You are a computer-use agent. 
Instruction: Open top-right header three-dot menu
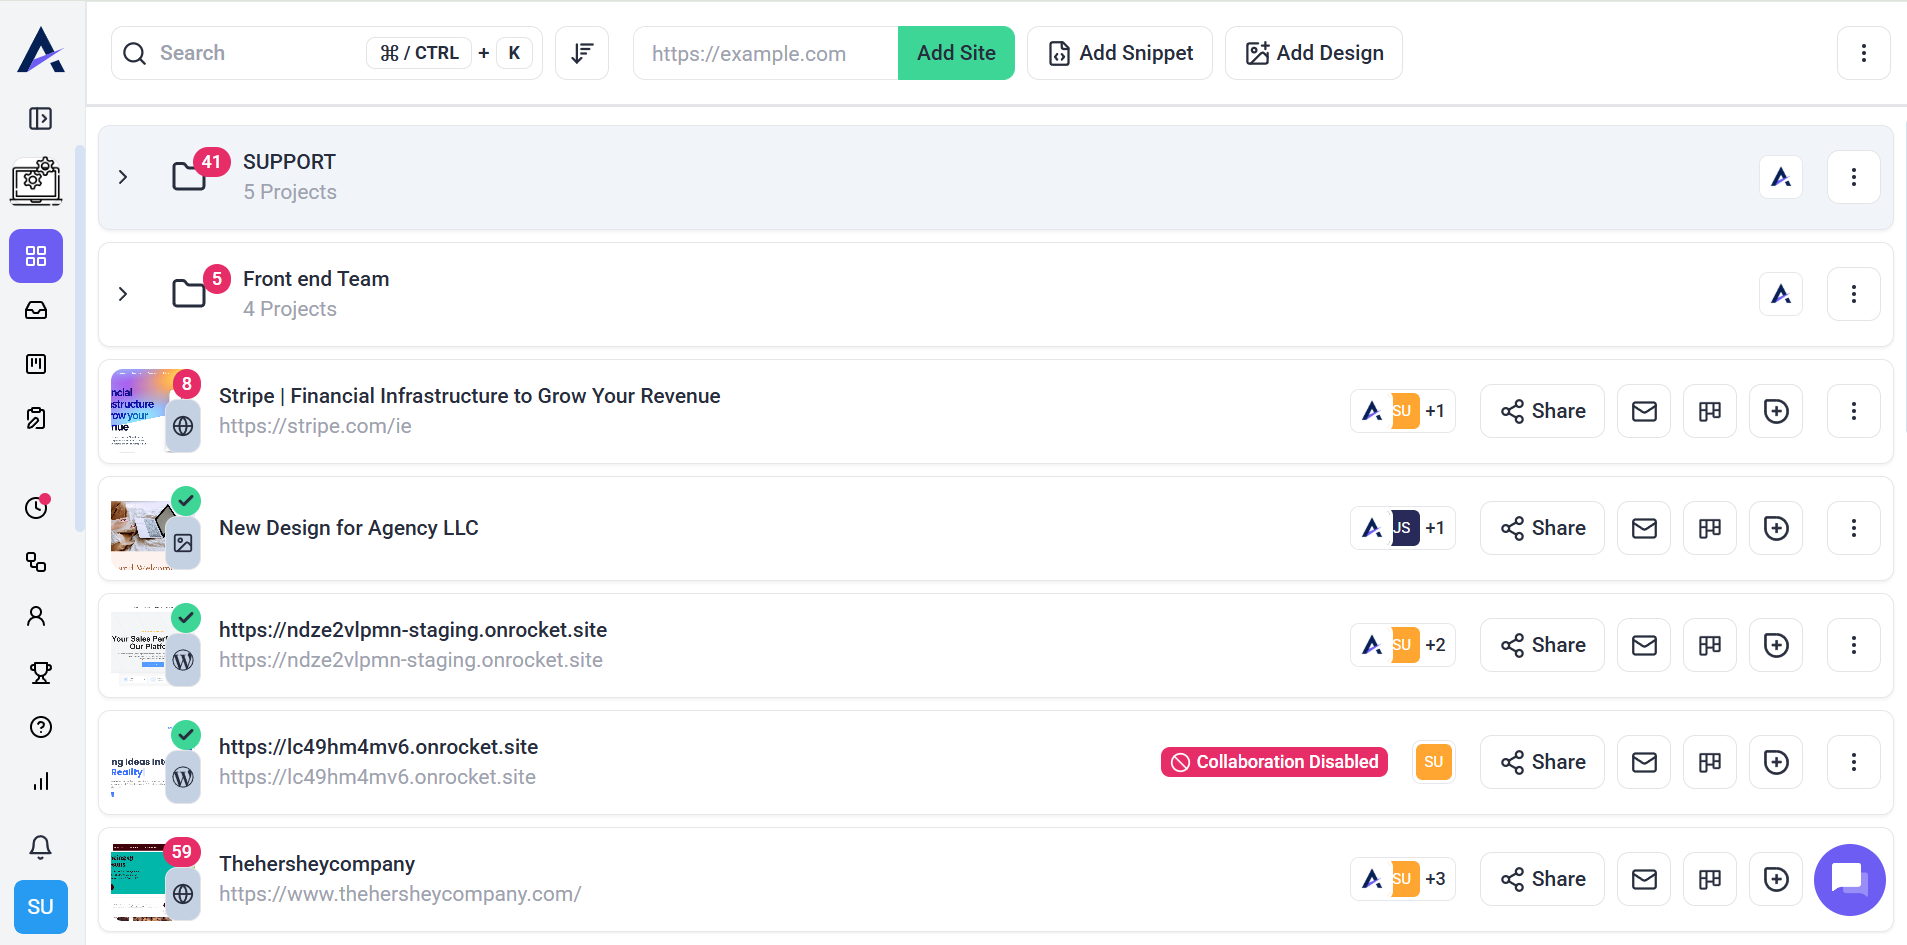pyautogui.click(x=1863, y=53)
